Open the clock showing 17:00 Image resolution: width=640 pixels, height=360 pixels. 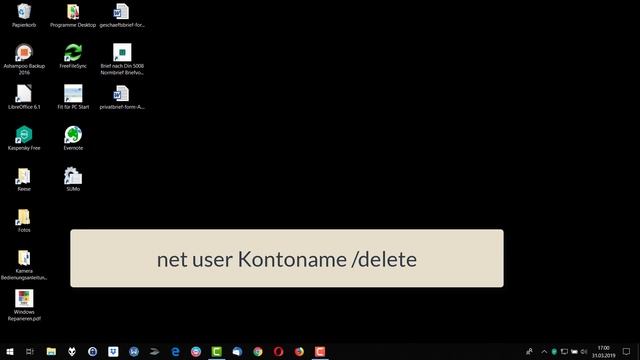[x=604, y=351]
